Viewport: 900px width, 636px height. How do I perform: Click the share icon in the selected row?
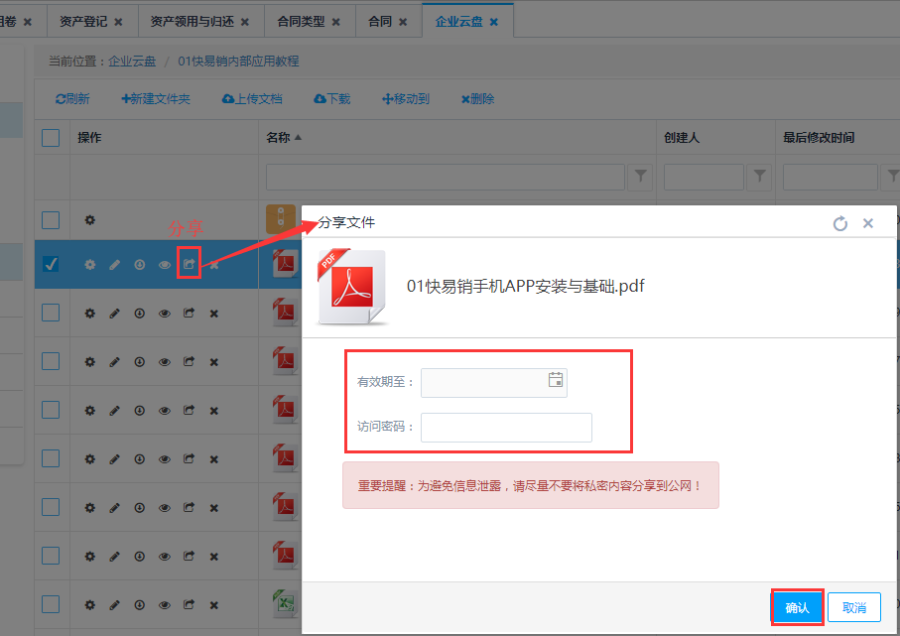pos(189,264)
